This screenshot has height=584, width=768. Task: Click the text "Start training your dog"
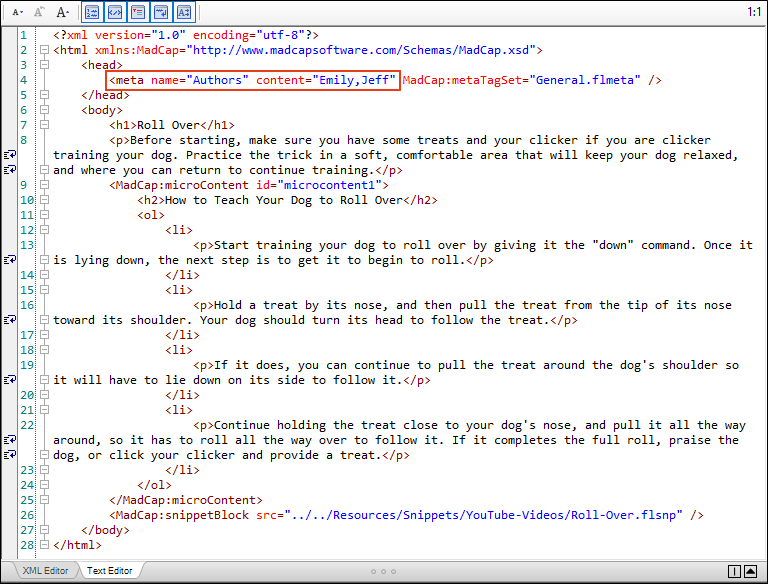click(294, 245)
